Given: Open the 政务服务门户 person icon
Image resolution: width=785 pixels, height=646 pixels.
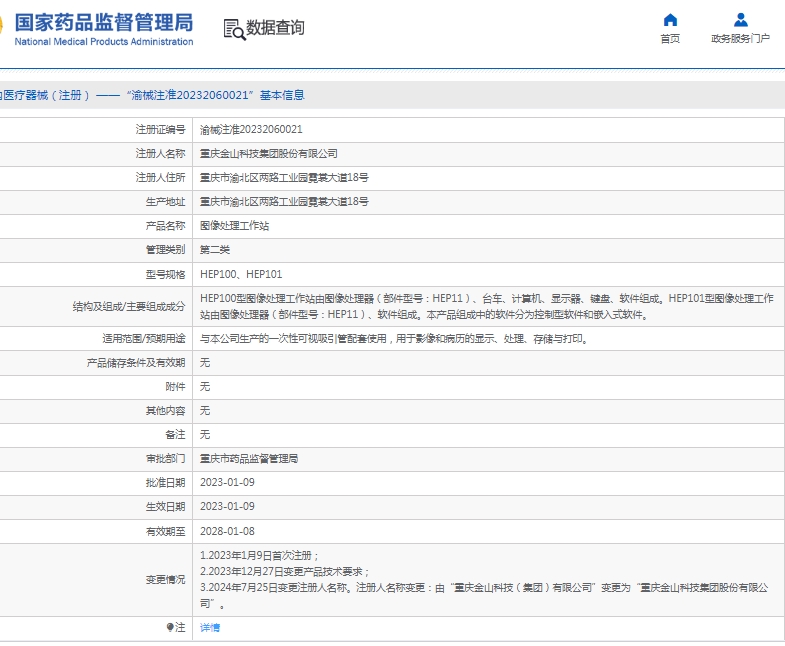Looking at the screenshot, I should 740,20.
